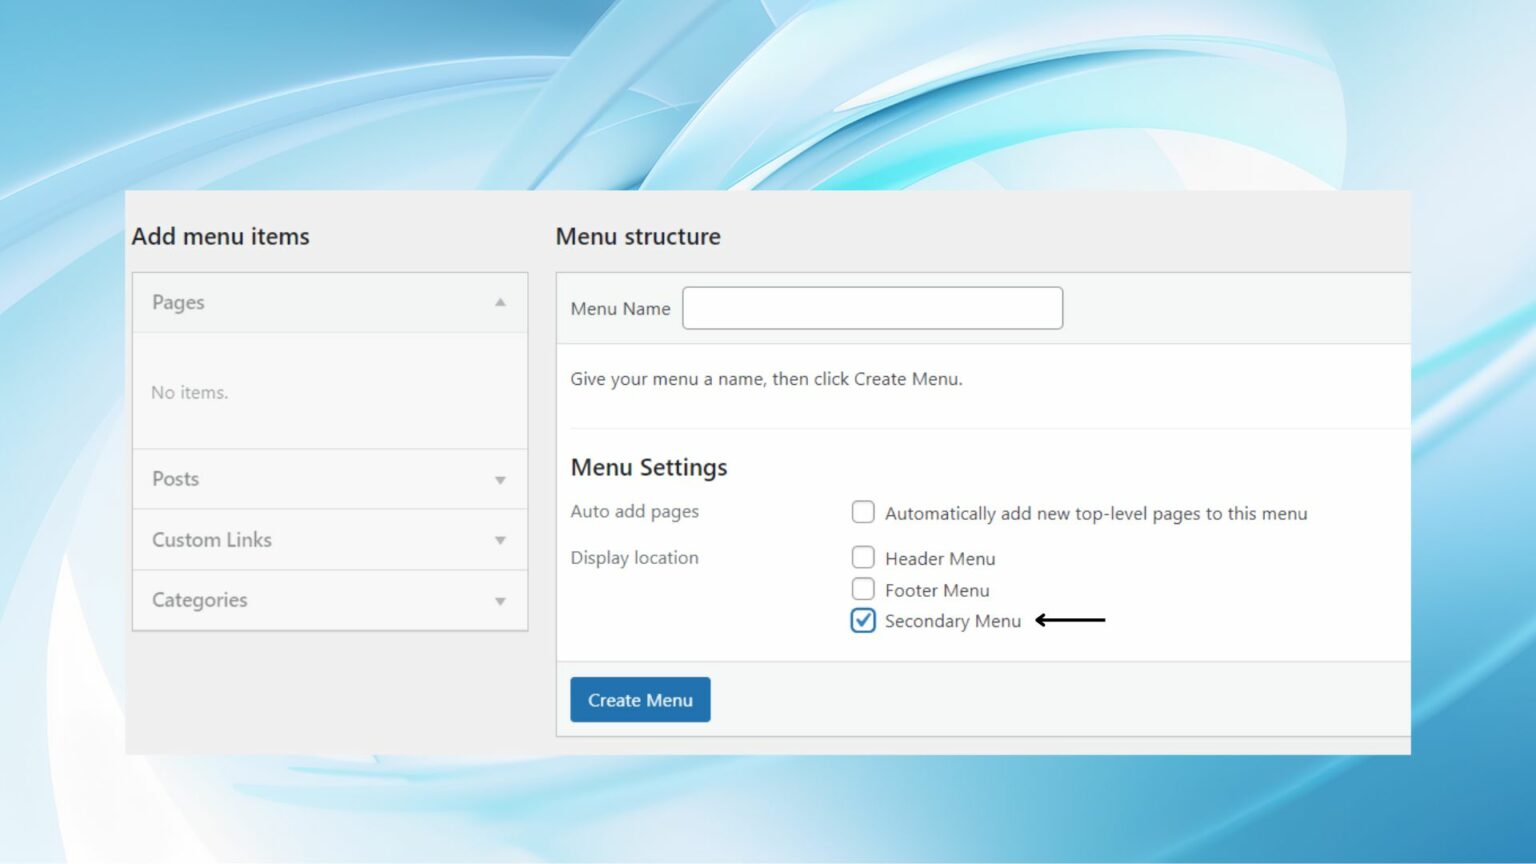The height and width of the screenshot is (864, 1536).
Task: Uncheck the Secondary Menu display location
Action: 862,620
